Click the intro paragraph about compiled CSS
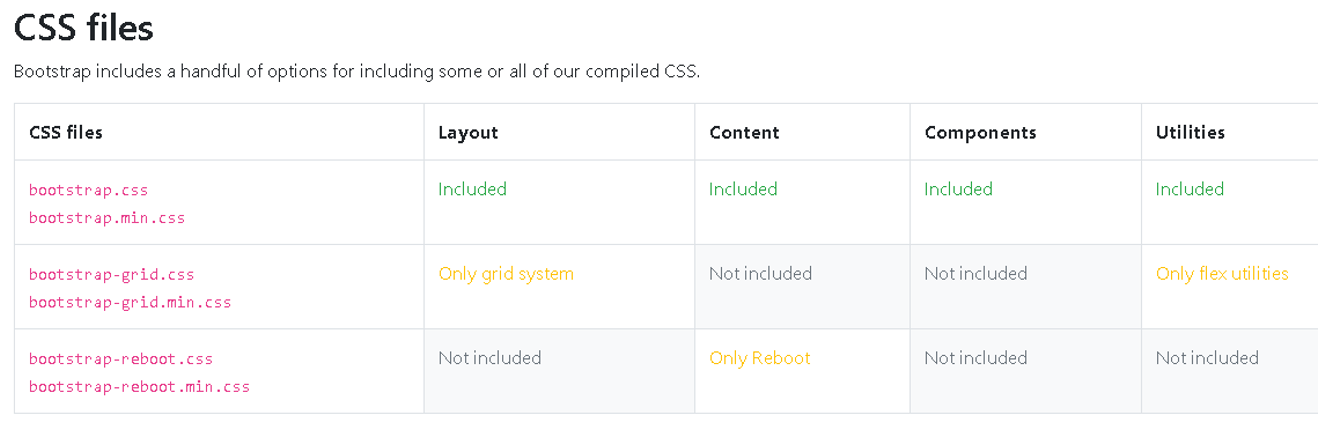This screenshot has height=425, width=1329. click(x=357, y=72)
